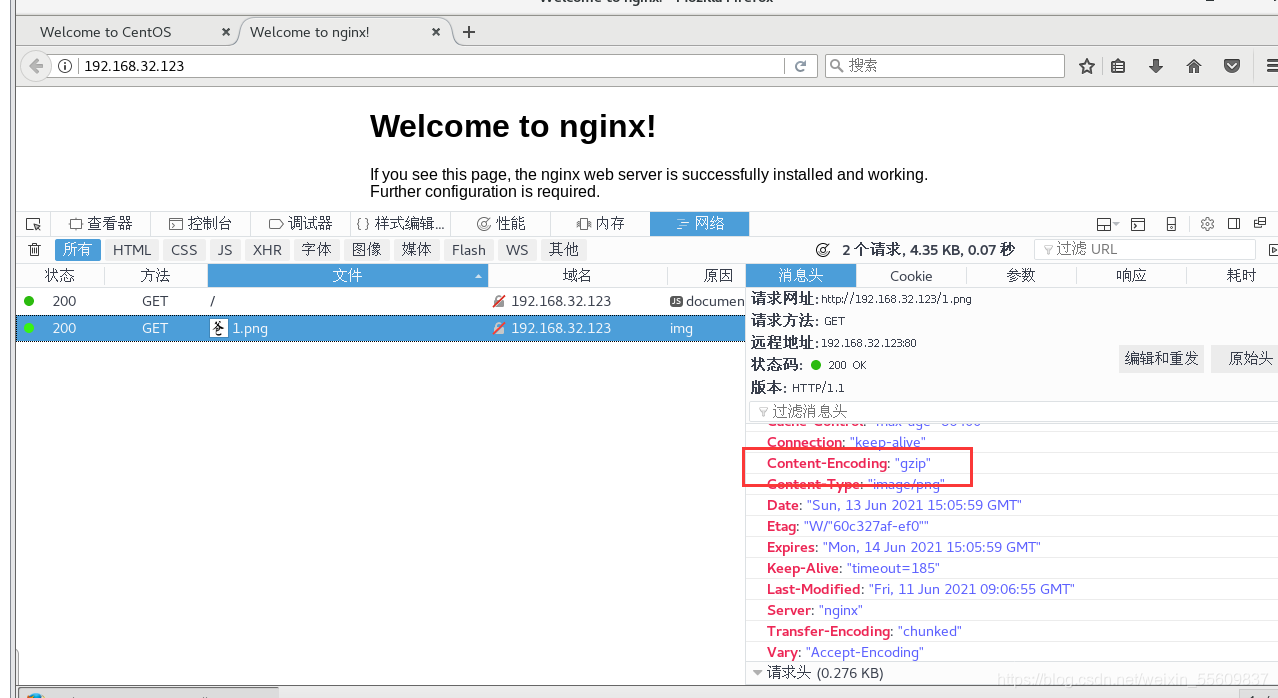Show the 消息头 Headers tab
Screen dimensions: 1278x698
(x=801, y=276)
